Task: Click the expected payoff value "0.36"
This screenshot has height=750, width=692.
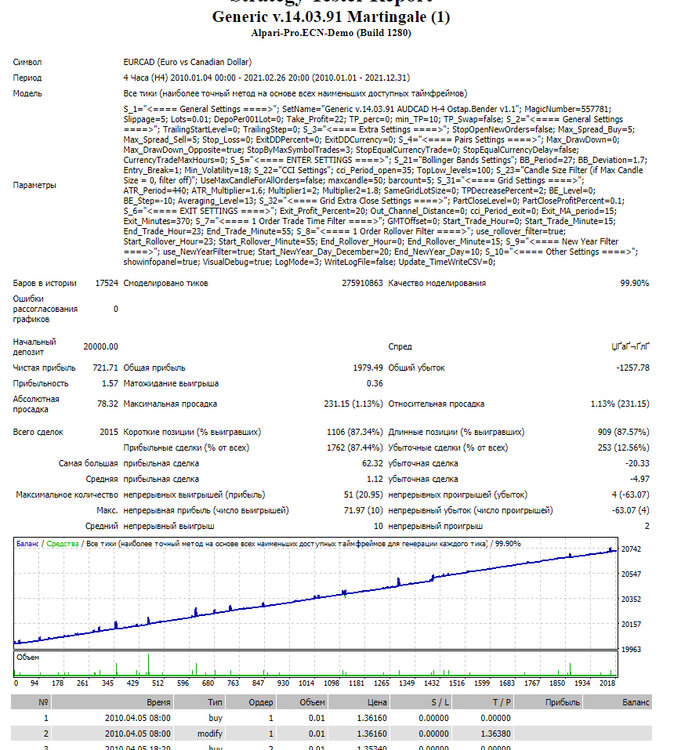Action: pyautogui.click(x=375, y=384)
